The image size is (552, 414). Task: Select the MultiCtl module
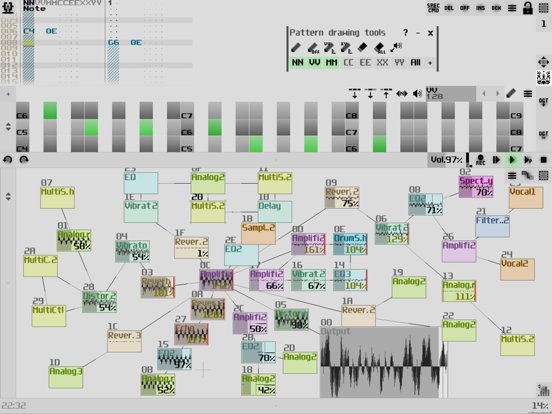point(49,316)
